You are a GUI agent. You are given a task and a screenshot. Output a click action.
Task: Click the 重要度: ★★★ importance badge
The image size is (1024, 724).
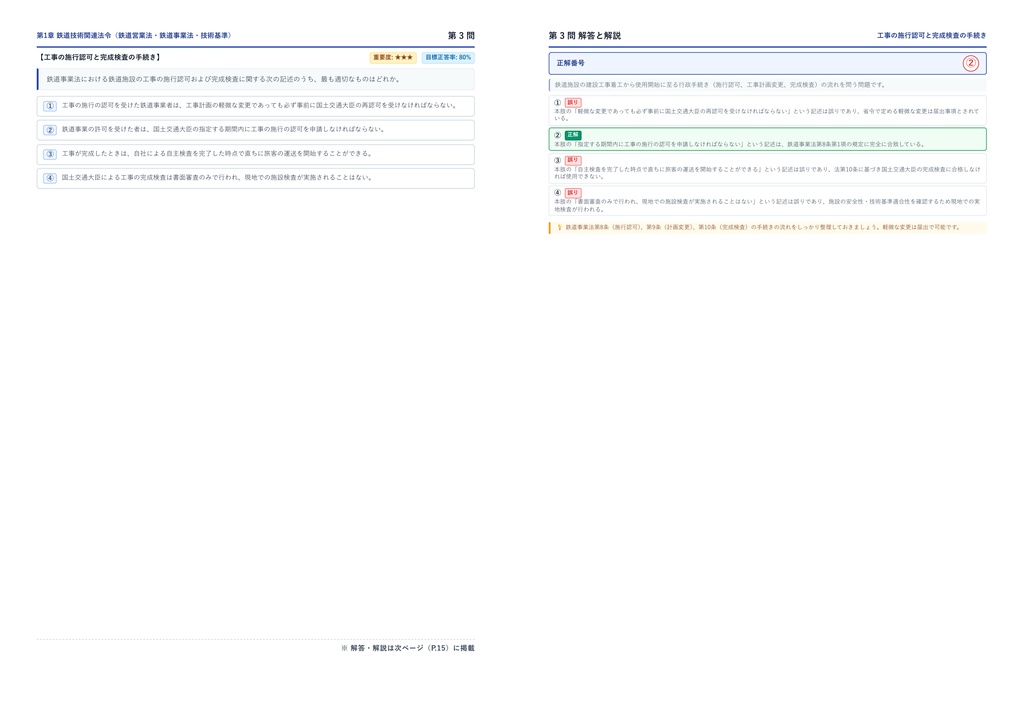pos(393,57)
